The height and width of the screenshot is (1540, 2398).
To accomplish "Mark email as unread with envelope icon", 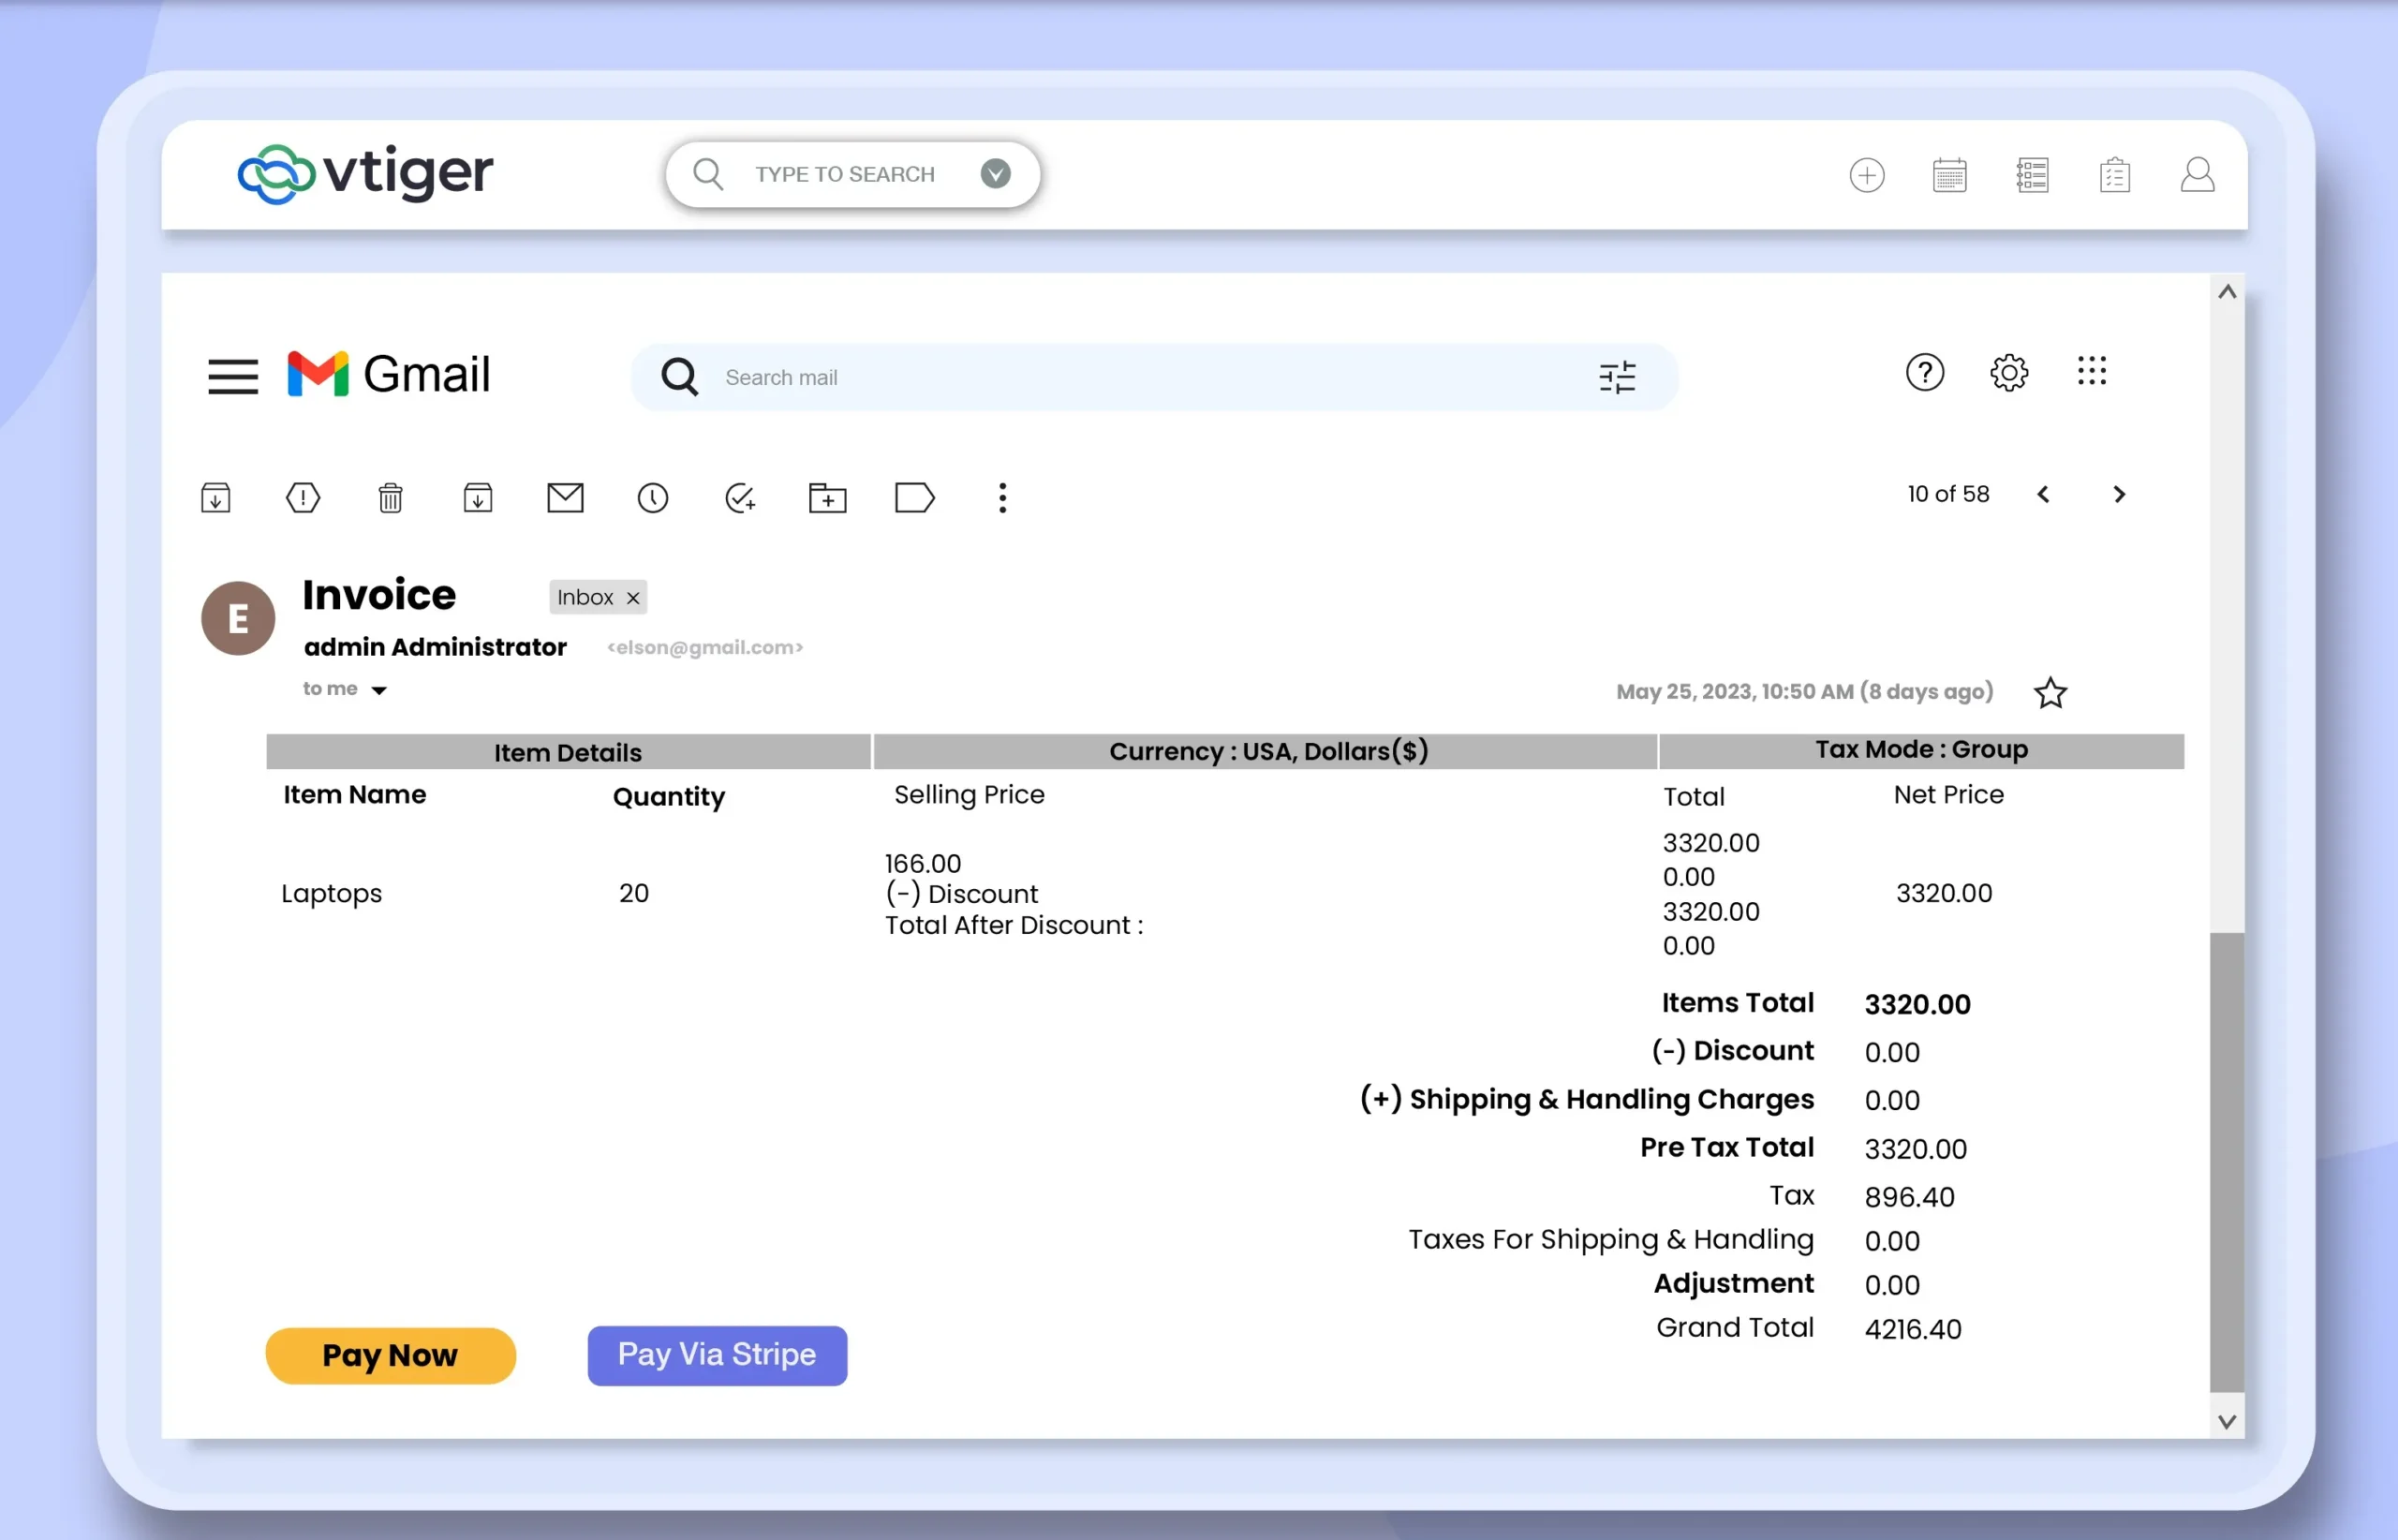I will click(x=565, y=497).
